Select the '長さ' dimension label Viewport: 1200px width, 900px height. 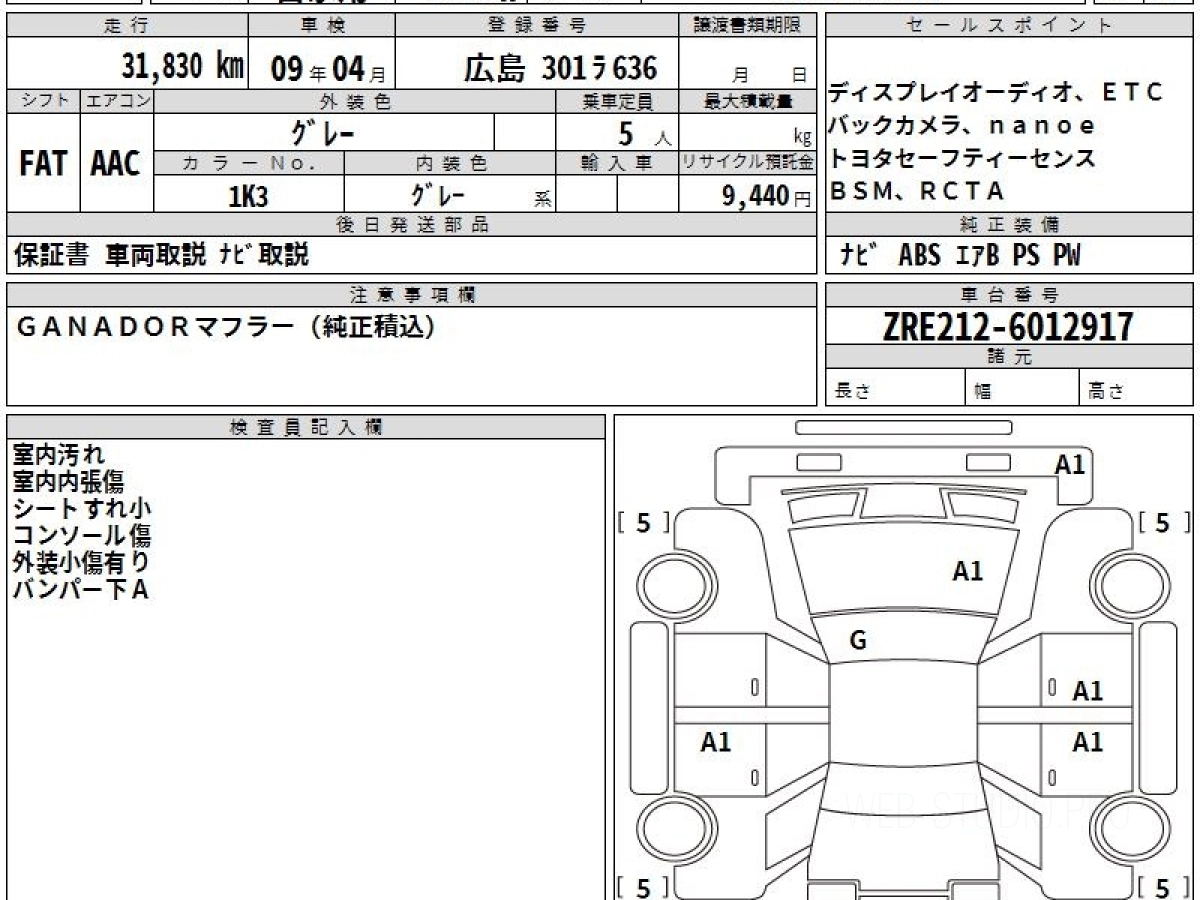coord(852,392)
